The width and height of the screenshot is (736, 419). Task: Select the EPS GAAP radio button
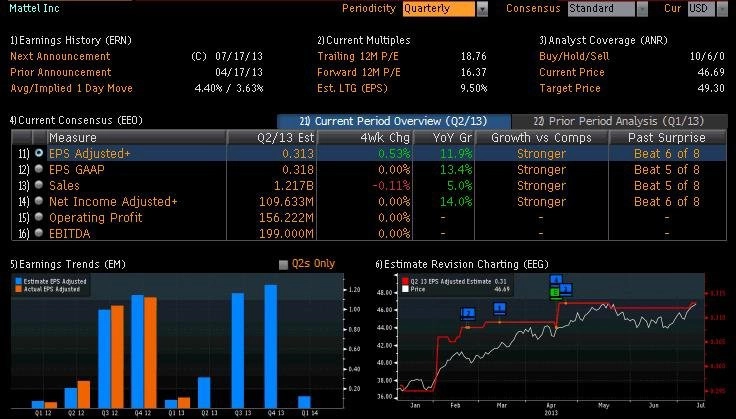pyautogui.click(x=39, y=168)
